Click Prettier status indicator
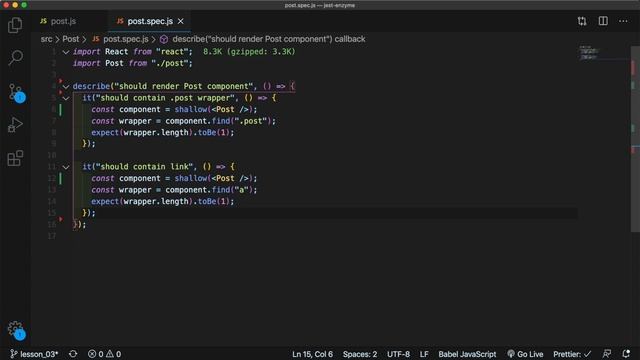Image resolution: width=640 pixels, height=360 pixels. click(571, 354)
